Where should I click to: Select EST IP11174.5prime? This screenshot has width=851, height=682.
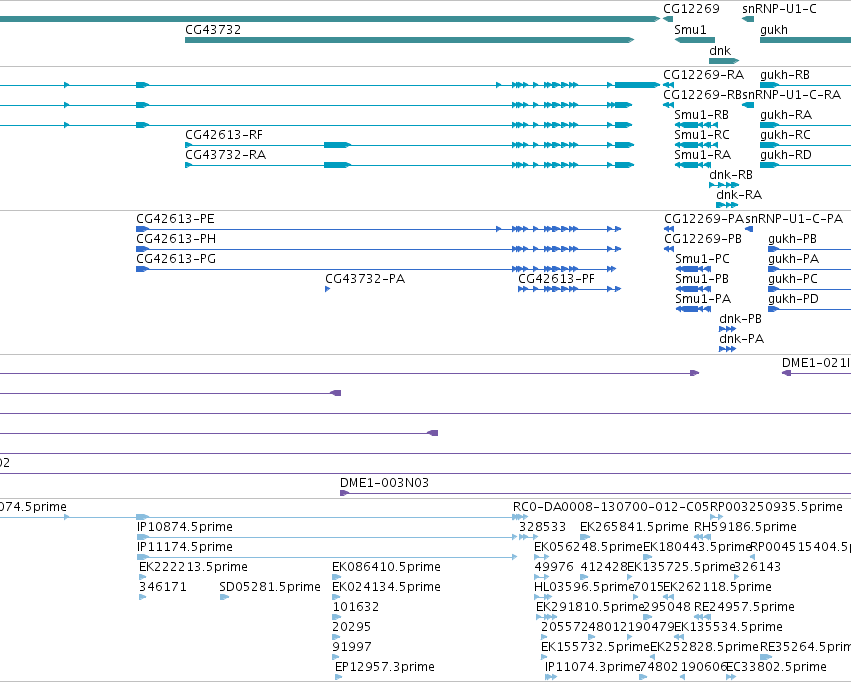point(185,547)
